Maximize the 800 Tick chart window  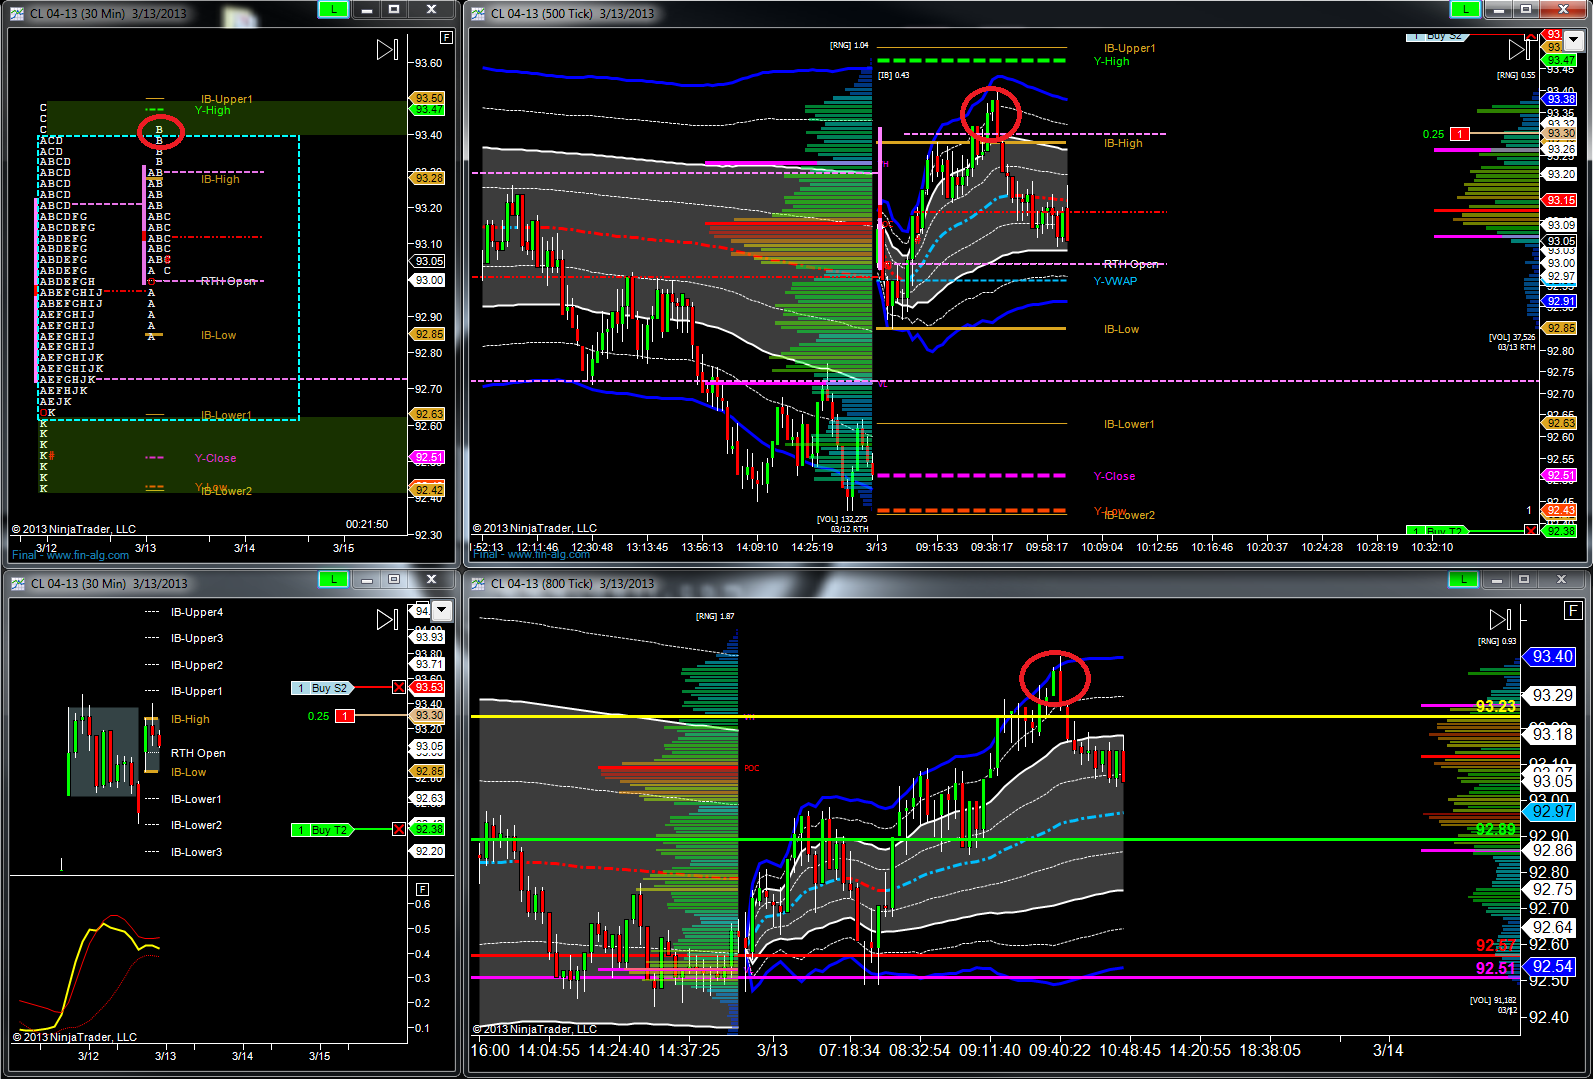click(1524, 579)
